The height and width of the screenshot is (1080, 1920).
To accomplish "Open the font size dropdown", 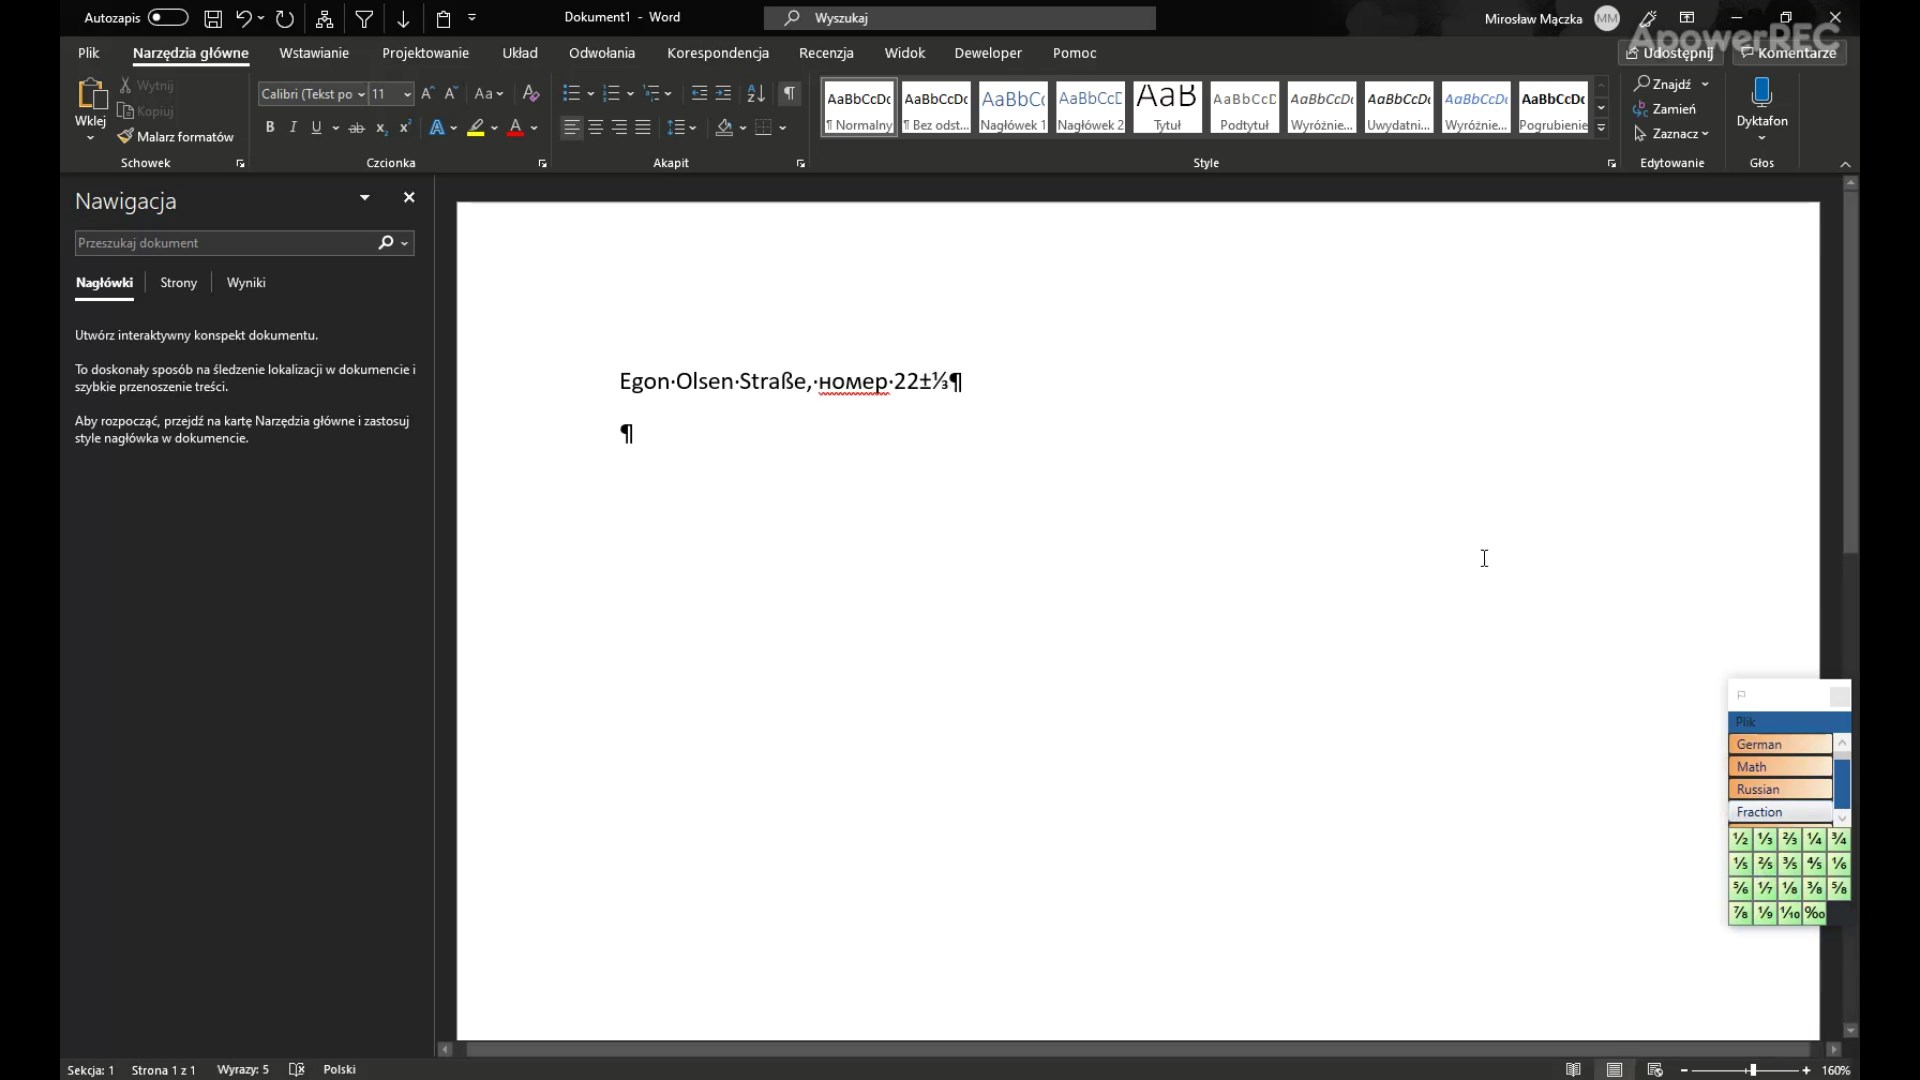I will pyautogui.click(x=407, y=93).
